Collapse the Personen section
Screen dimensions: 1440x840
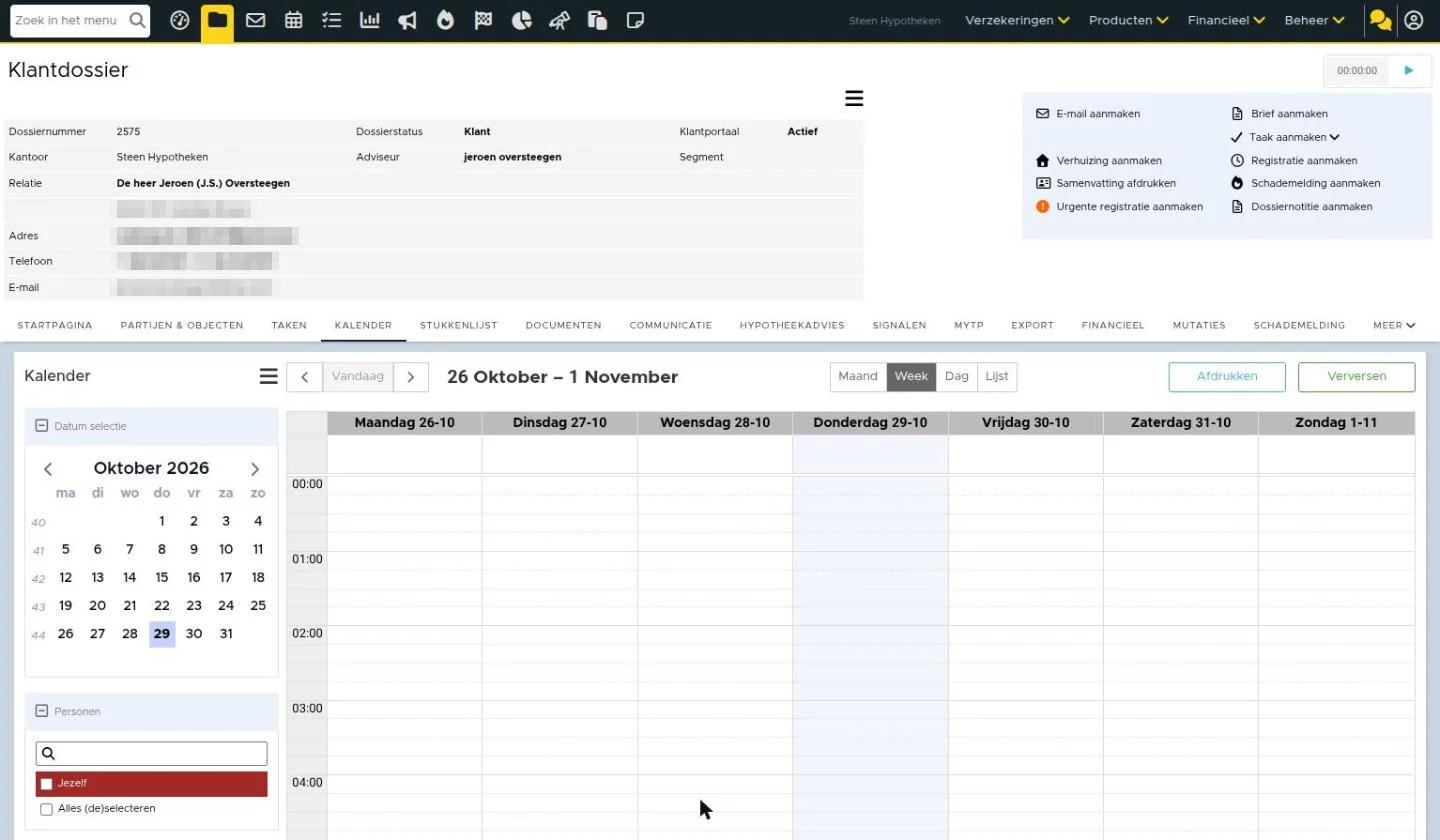pos(42,711)
